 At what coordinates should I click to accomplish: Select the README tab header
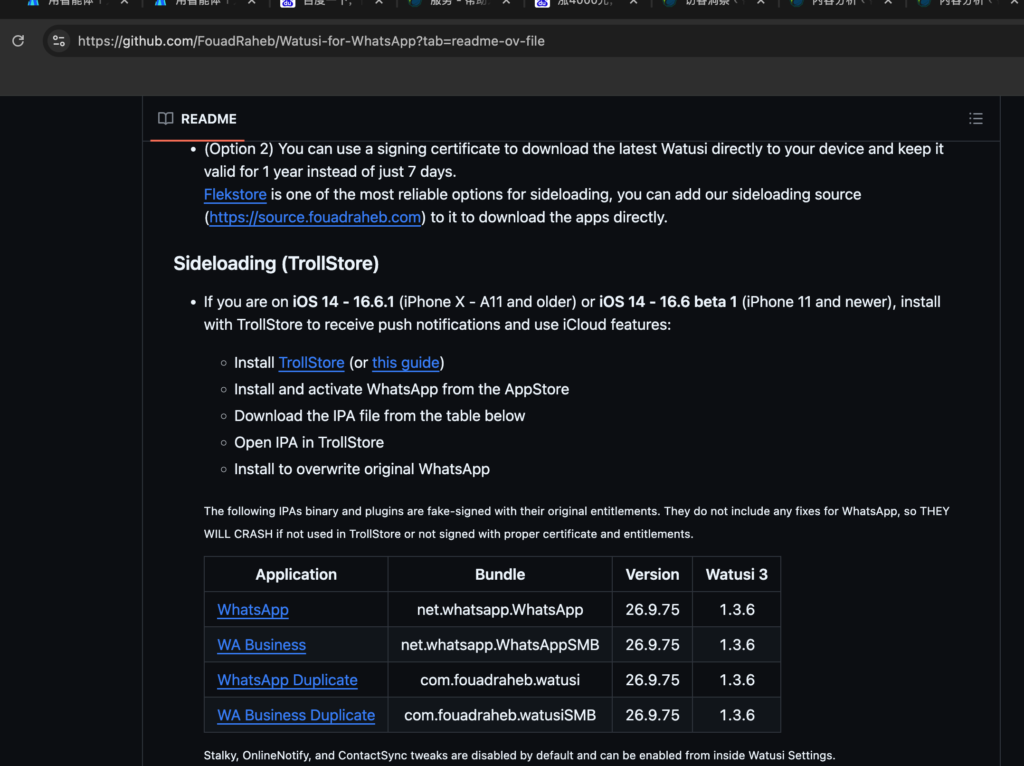coord(197,119)
